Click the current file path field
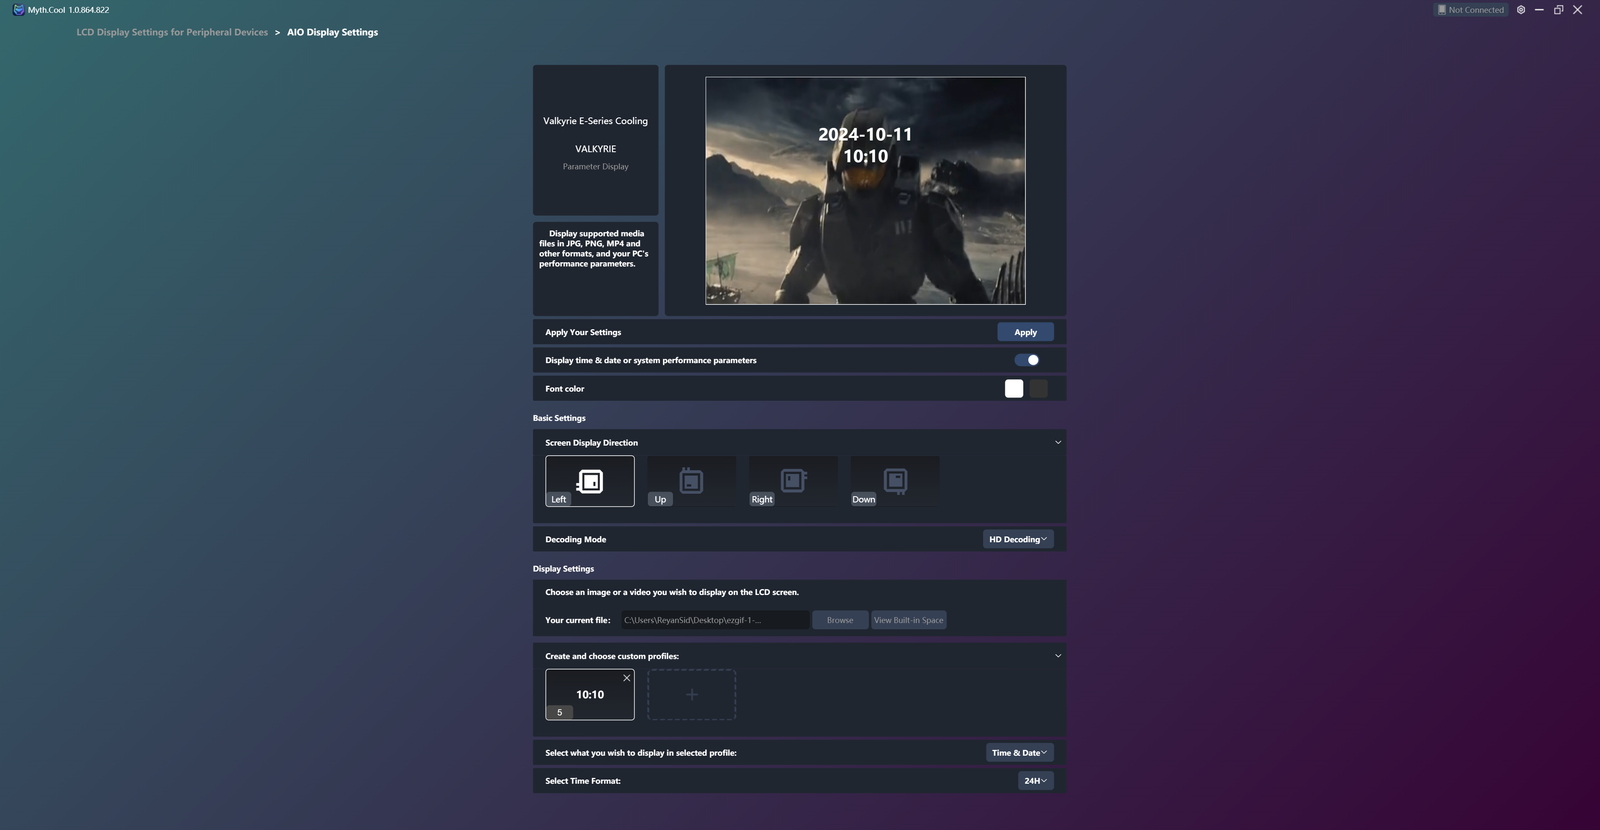1600x830 pixels. pos(715,620)
